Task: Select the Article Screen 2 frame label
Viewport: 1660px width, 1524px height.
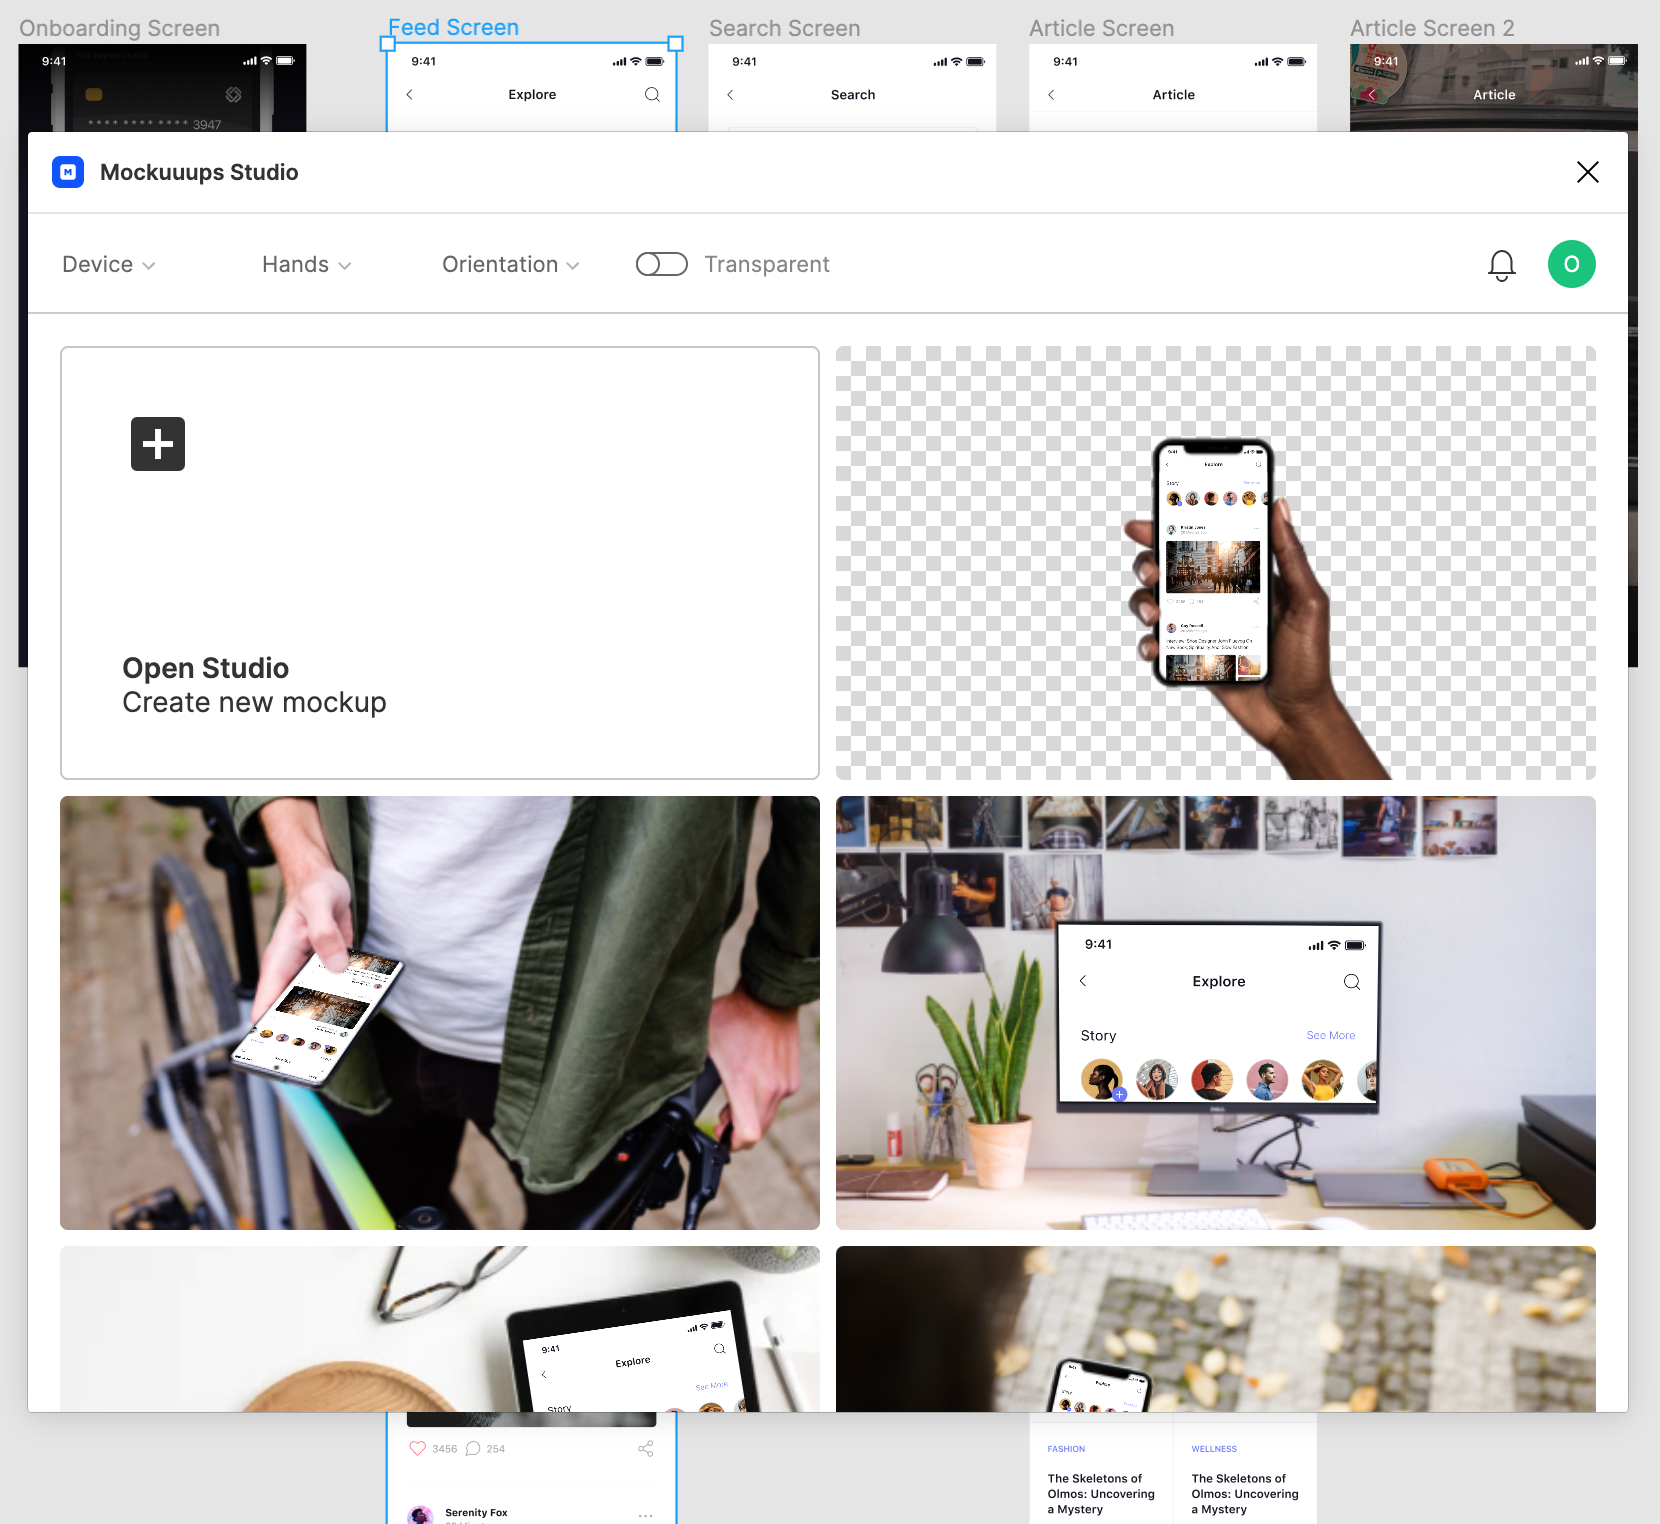Action: (x=1432, y=28)
